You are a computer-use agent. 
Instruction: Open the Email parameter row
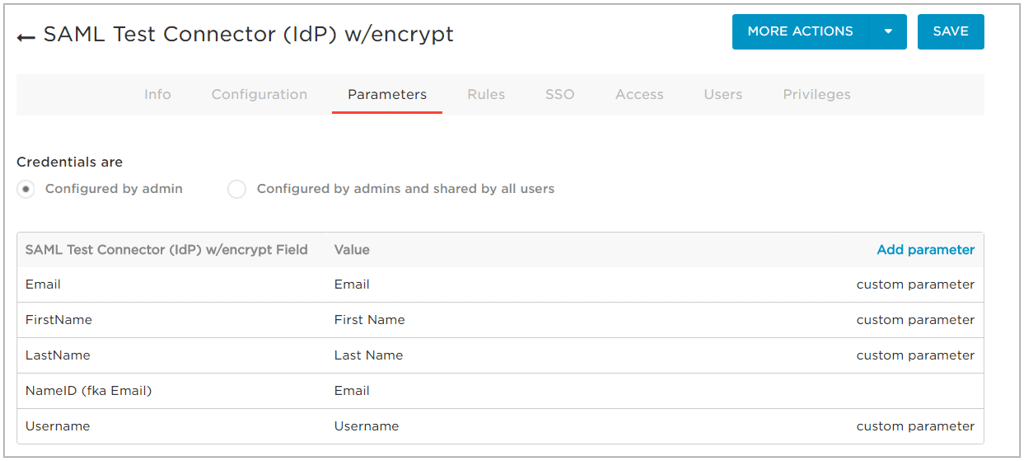(x=43, y=285)
